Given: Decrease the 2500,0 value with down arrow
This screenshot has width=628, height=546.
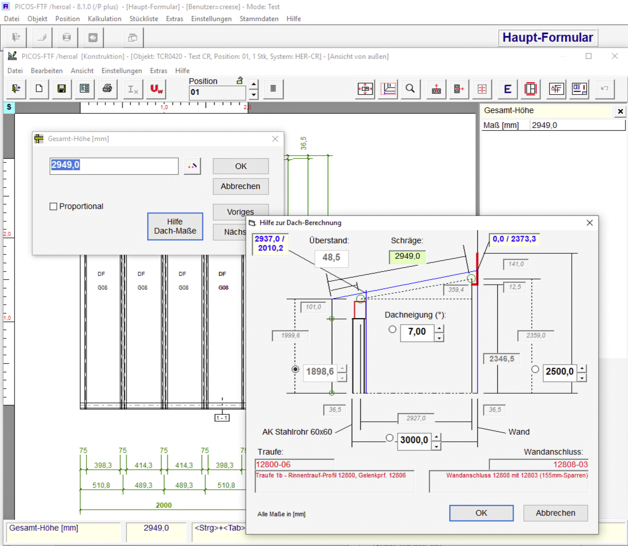Looking at the screenshot, I should pyautogui.click(x=583, y=377).
